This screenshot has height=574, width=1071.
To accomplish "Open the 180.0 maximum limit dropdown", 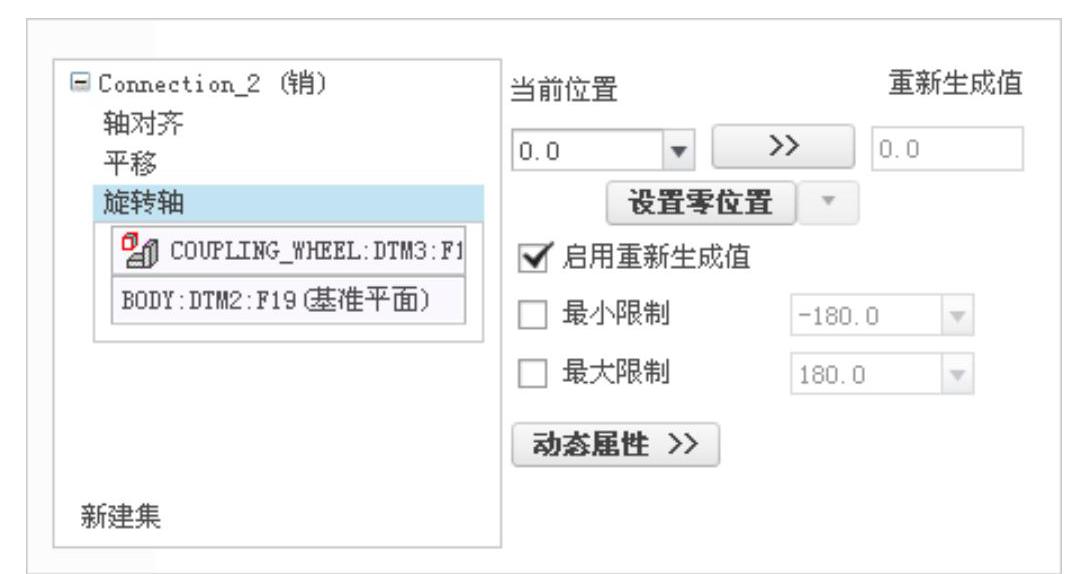I will 957,374.
